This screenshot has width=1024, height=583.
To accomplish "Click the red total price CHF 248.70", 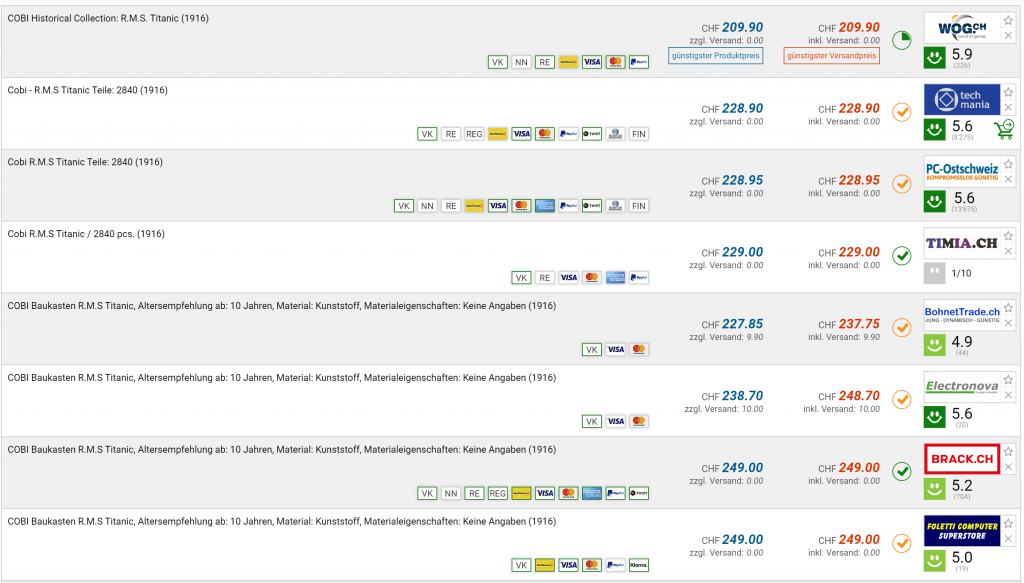I will tap(849, 396).
